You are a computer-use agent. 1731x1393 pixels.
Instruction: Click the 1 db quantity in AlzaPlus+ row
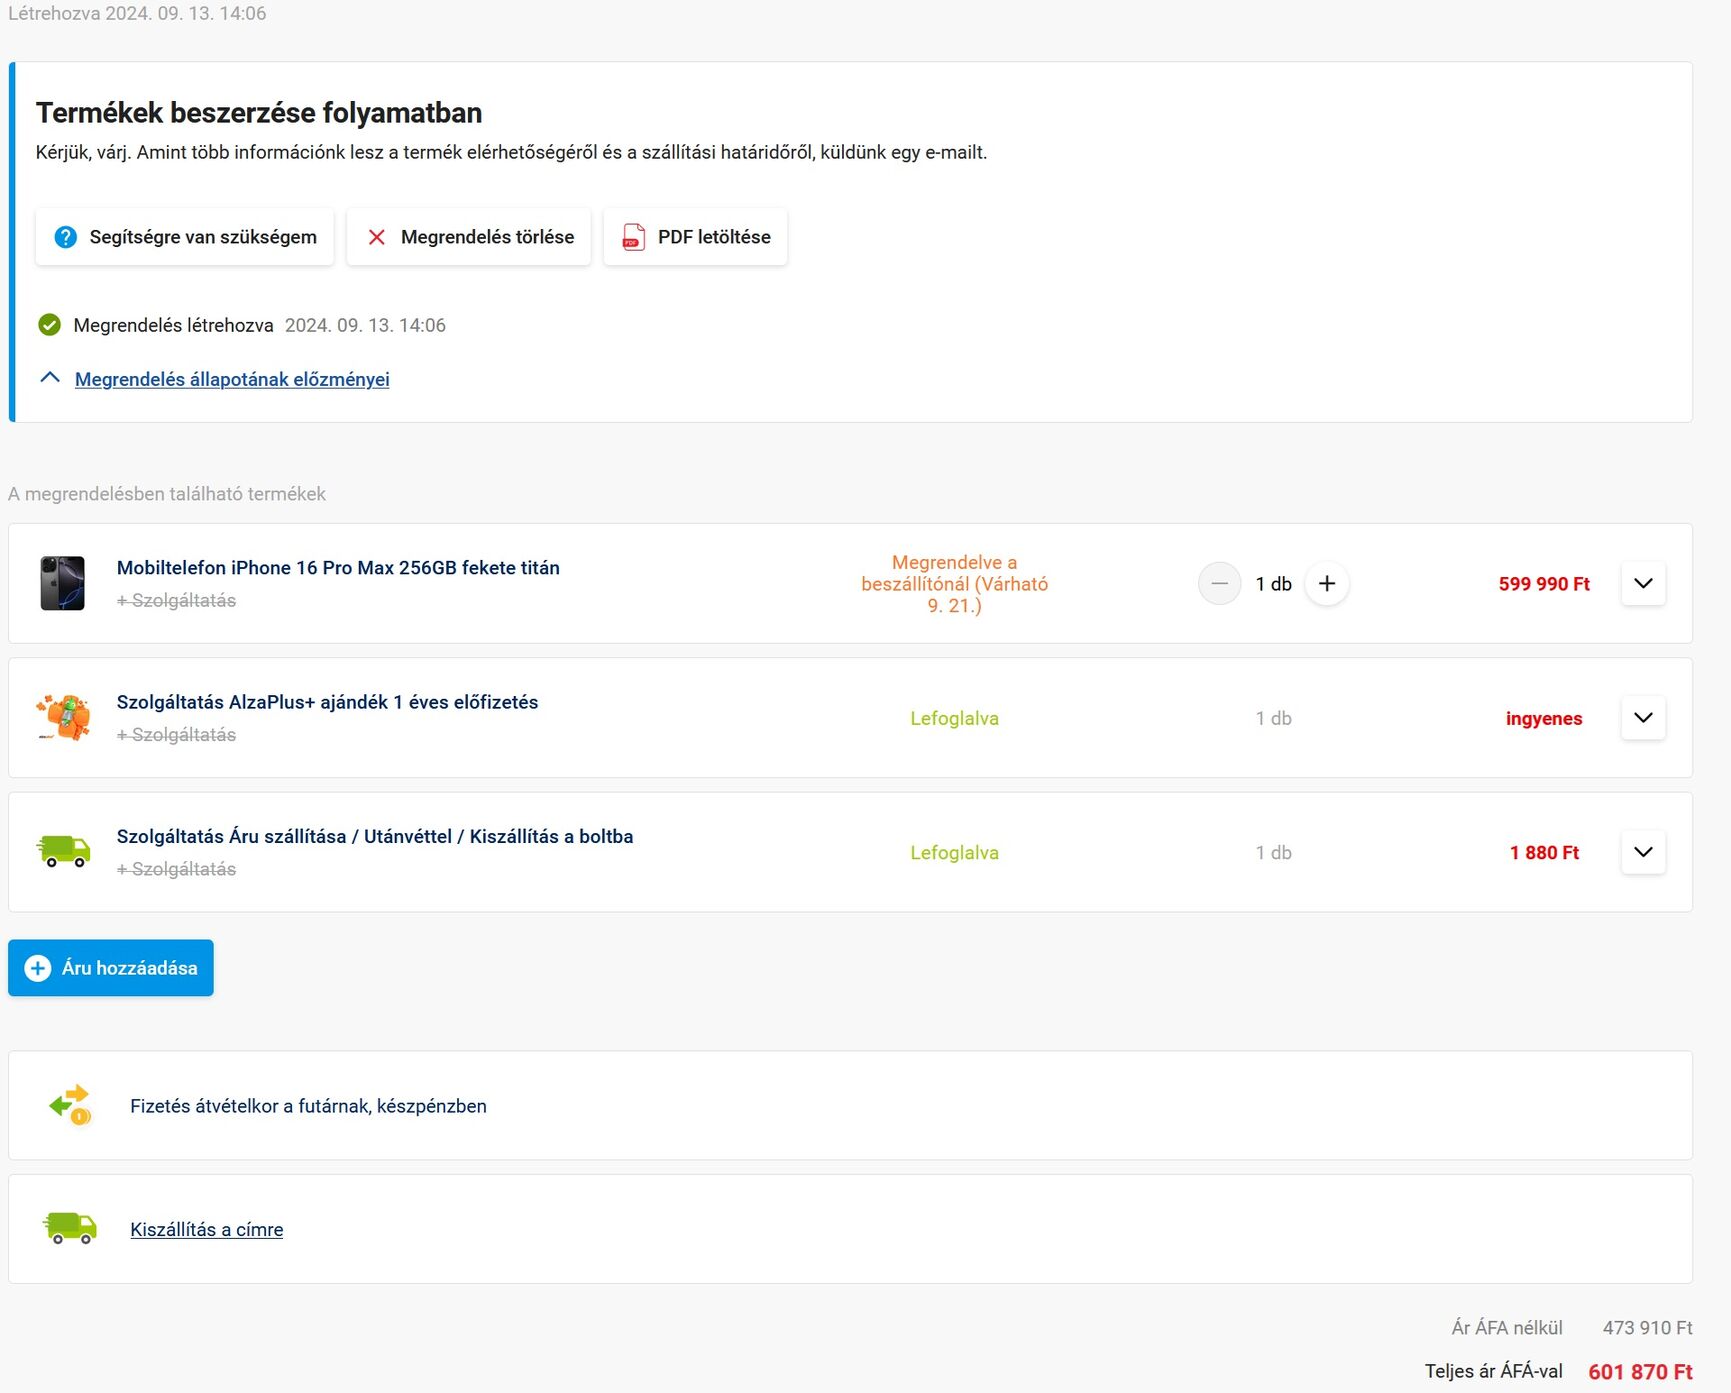[1273, 719]
